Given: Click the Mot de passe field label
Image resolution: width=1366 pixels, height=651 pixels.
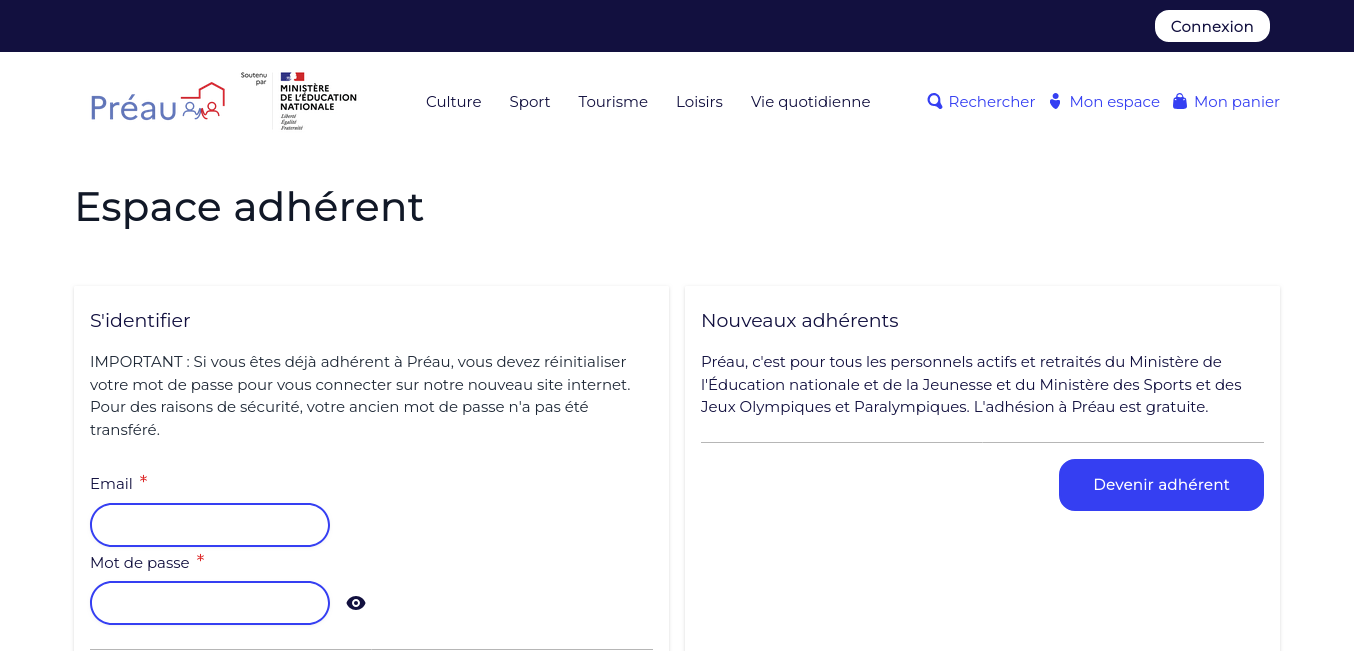Looking at the screenshot, I should click(x=140, y=563).
